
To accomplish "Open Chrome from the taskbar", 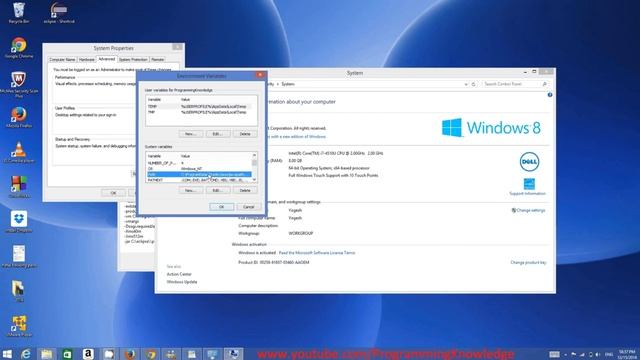I will pyautogui.click(x=151, y=354).
